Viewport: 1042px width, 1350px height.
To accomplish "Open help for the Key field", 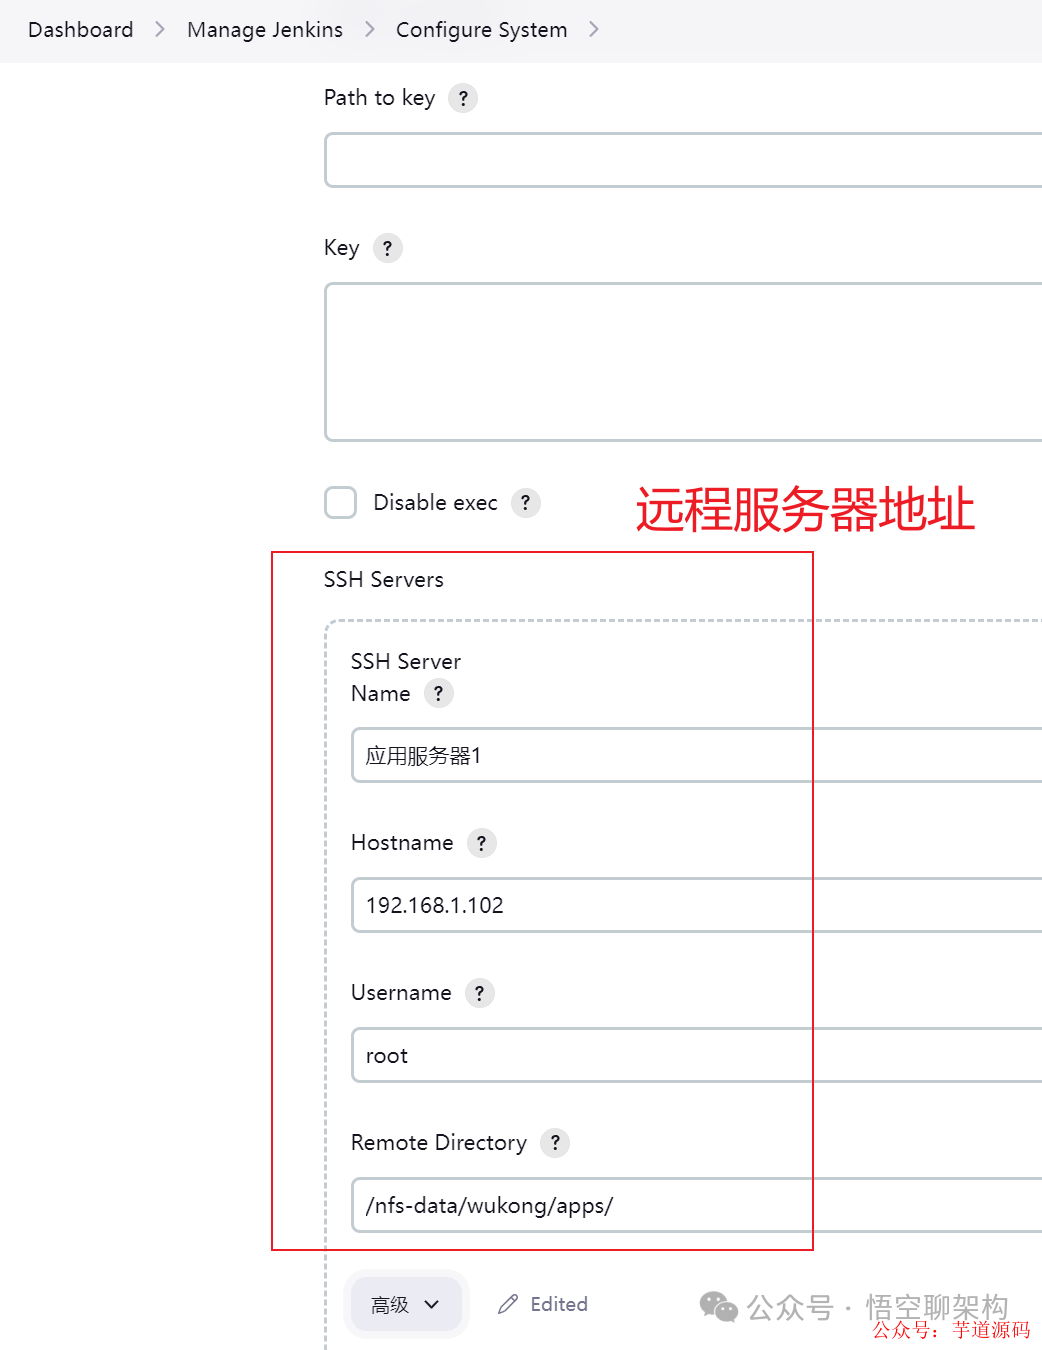I will [388, 248].
